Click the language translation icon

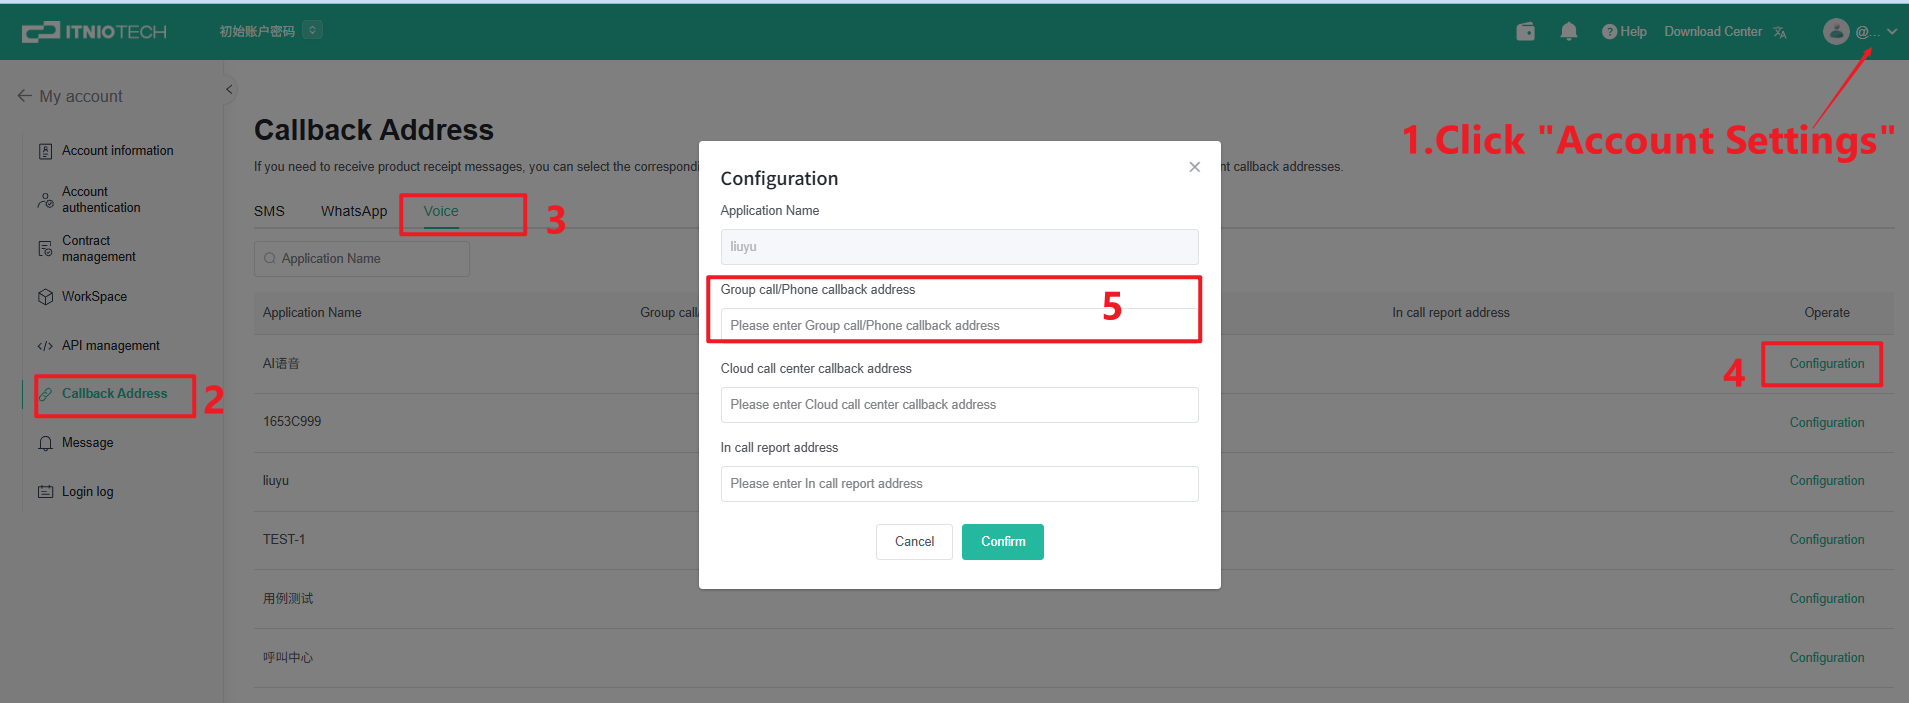pyautogui.click(x=1780, y=32)
